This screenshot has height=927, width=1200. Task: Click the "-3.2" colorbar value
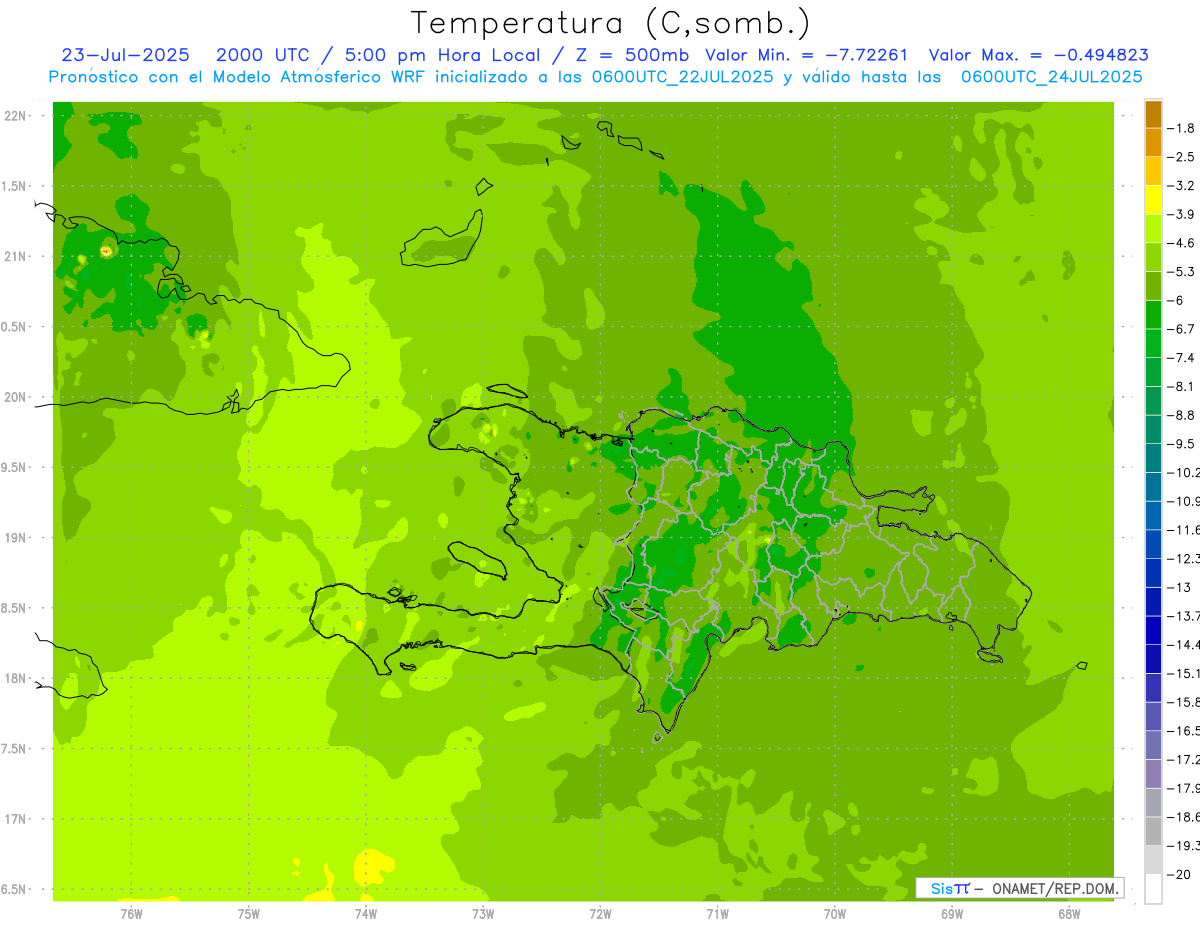(1183, 186)
